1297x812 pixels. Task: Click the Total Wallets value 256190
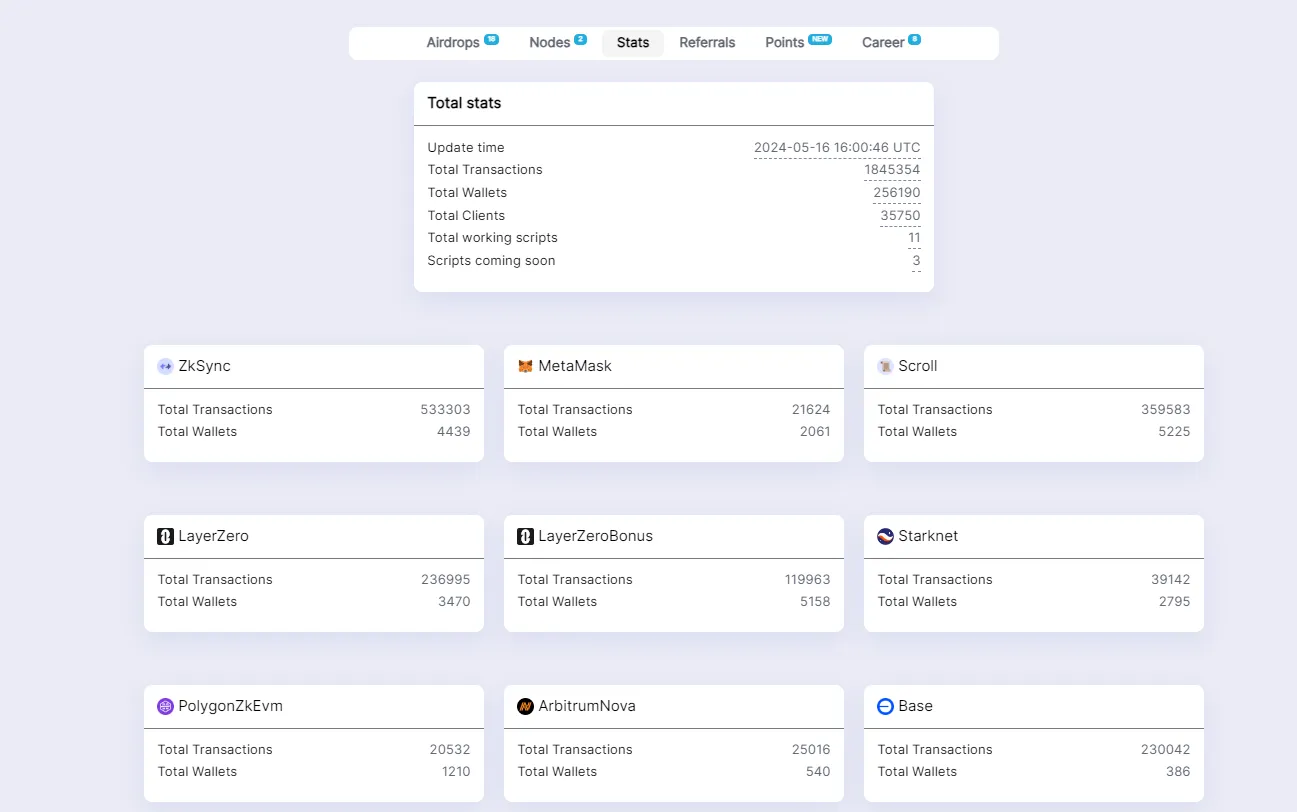pos(896,193)
